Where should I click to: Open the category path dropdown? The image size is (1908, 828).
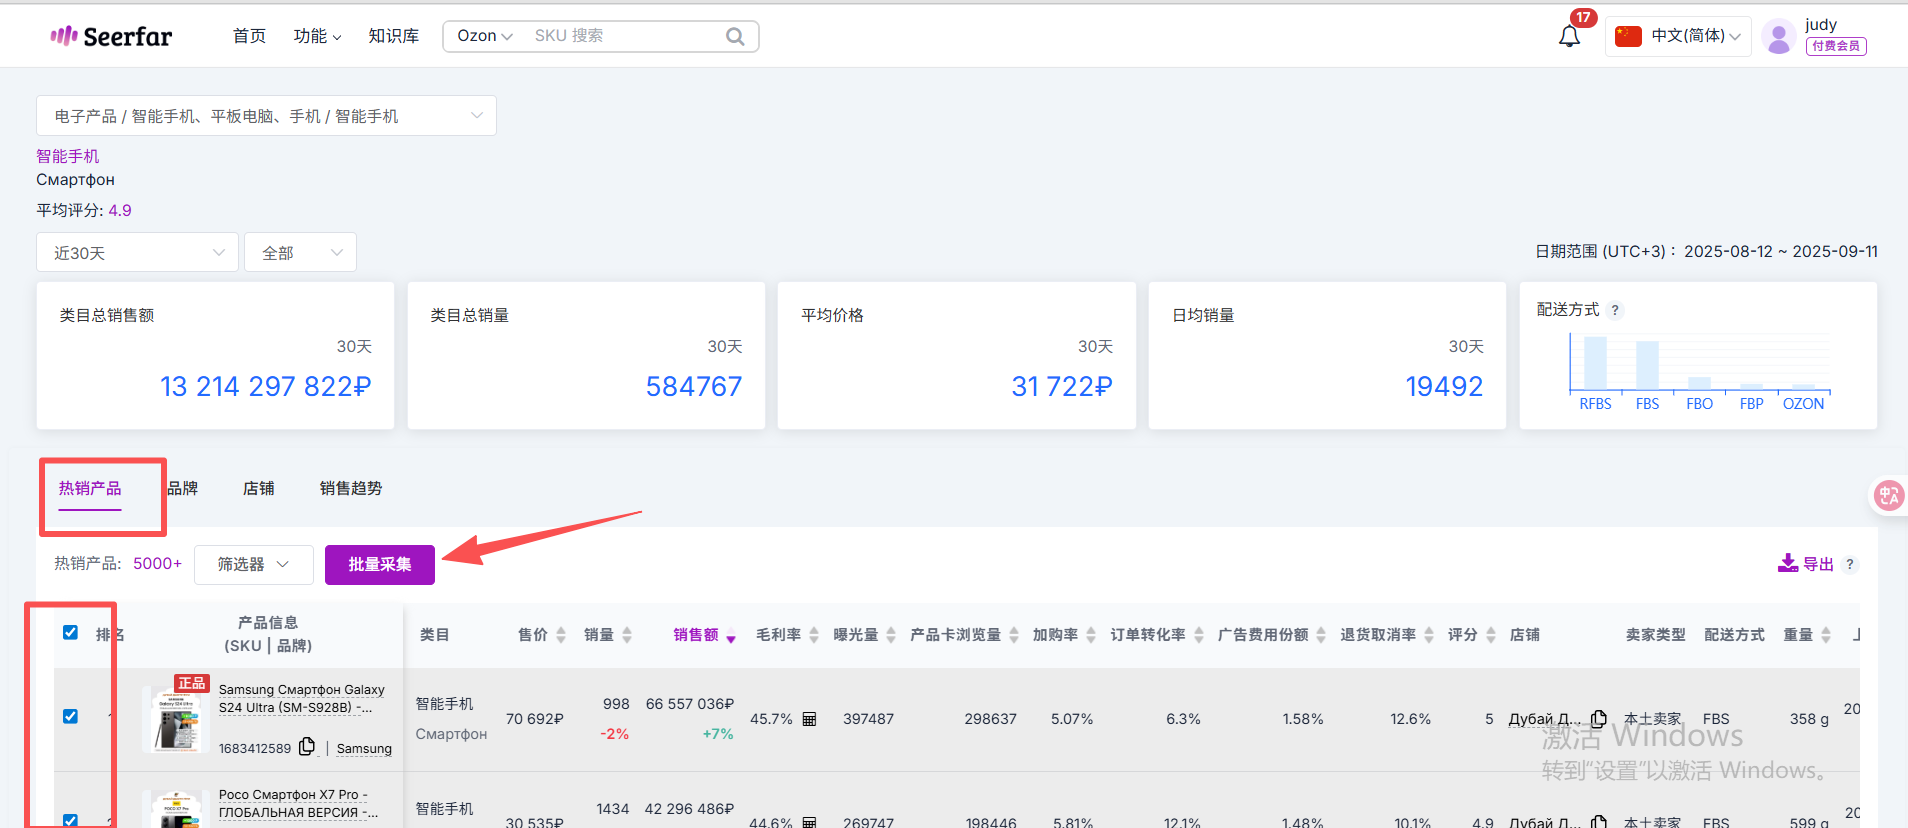coord(266,116)
